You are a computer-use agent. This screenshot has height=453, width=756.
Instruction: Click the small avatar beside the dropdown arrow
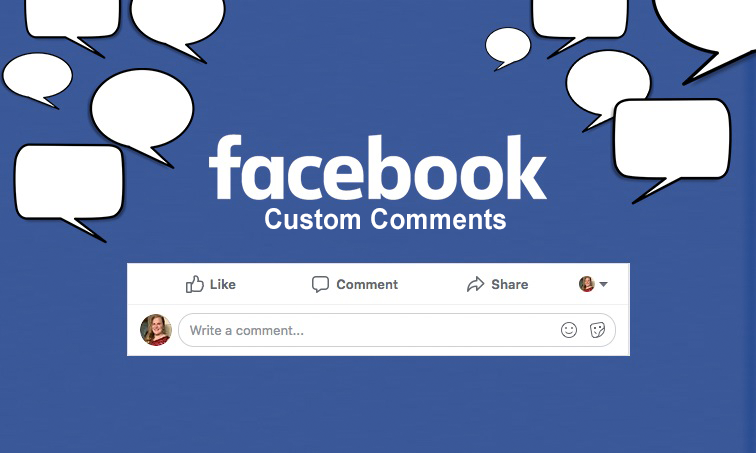point(587,284)
